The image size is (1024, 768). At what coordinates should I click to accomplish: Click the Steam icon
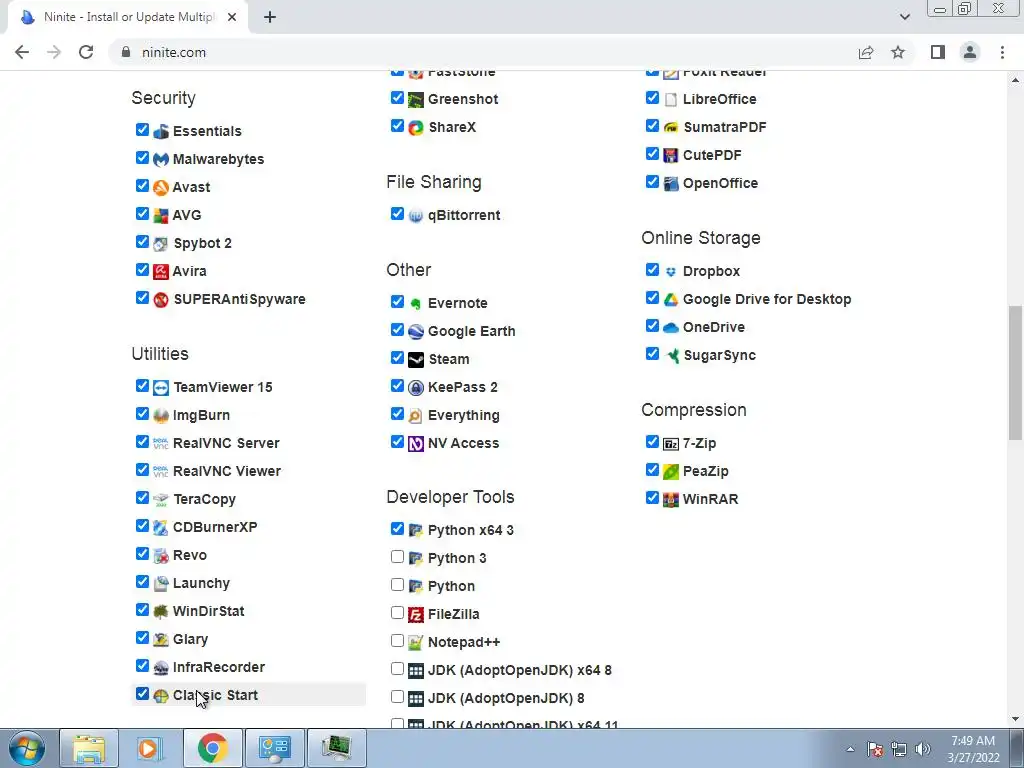point(416,359)
